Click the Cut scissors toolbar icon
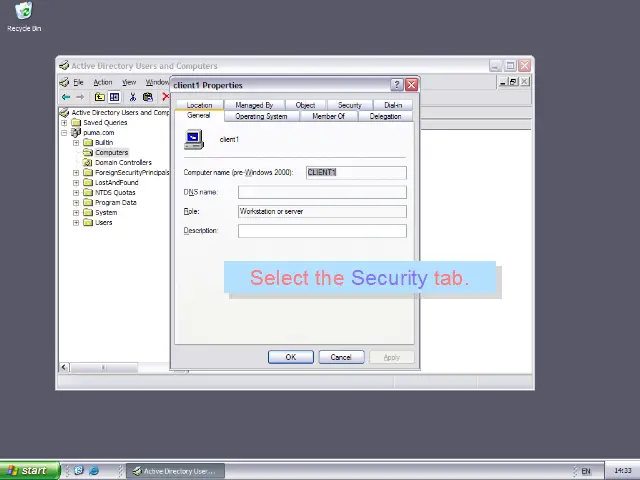Viewport: 640px width, 480px height. [133, 97]
